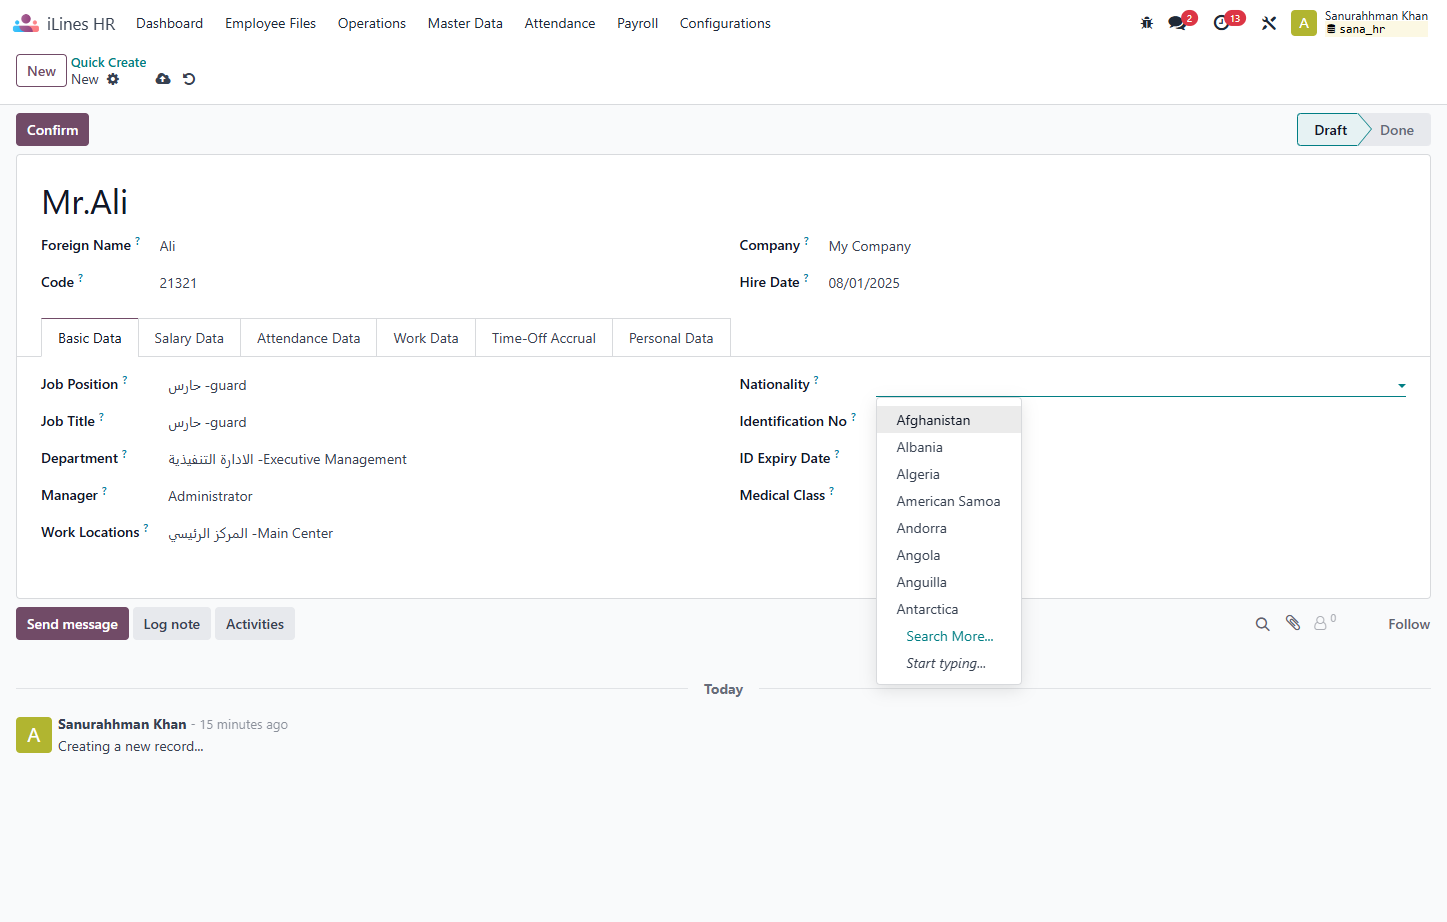Image resolution: width=1447 pixels, height=922 pixels.
Task: Open the activities clock icon
Action: click(x=1221, y=23)
